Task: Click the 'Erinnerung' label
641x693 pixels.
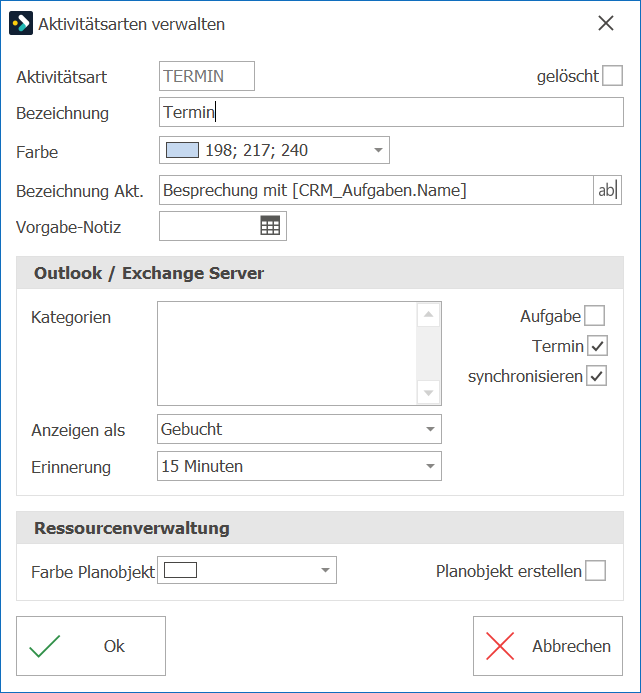Action: pyautogui.click(x=71, y=467)
